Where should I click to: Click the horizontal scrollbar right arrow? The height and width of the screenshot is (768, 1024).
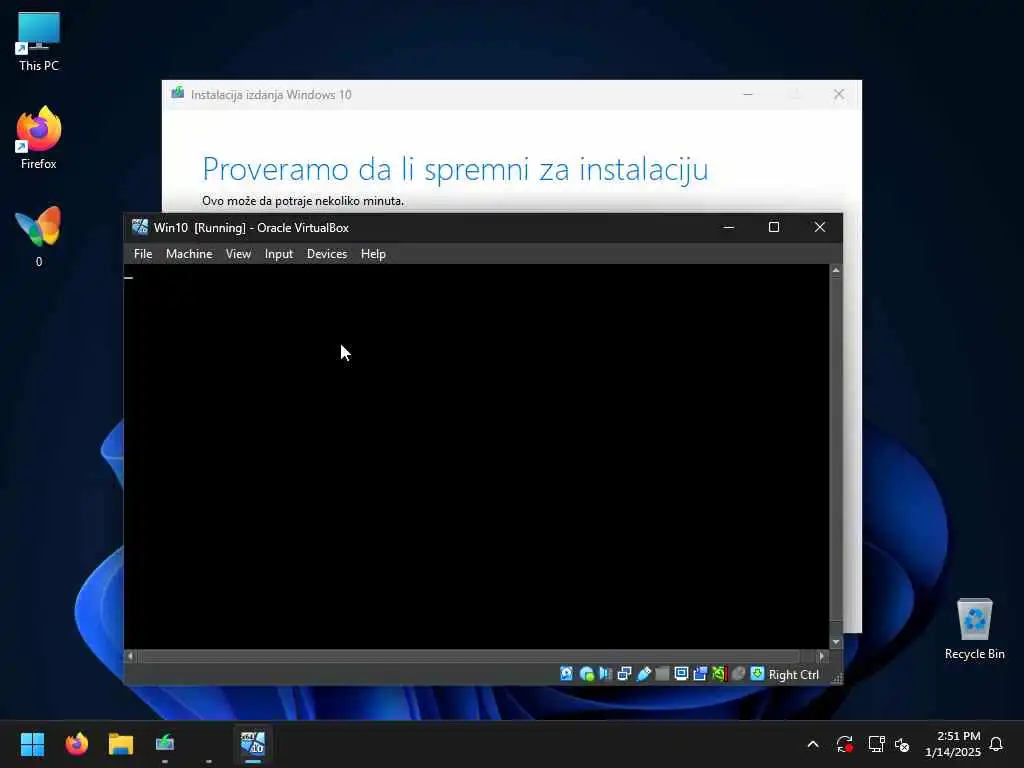[x=822, y=656]
